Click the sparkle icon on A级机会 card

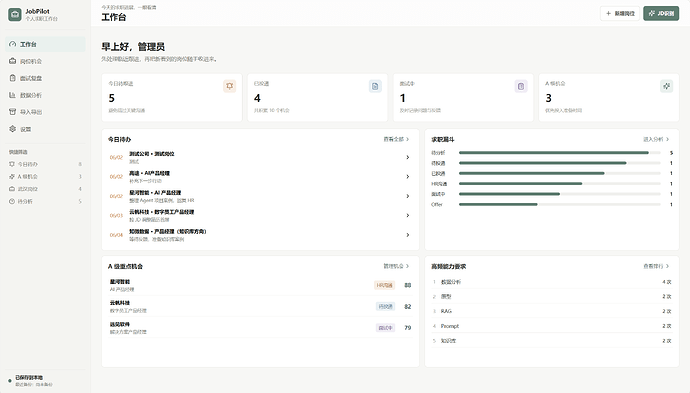666,86
